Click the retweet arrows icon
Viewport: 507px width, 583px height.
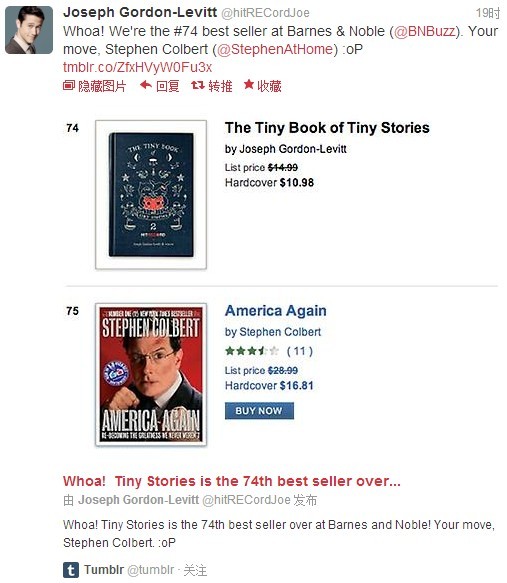pyautogui.click(x=197, y=86)
